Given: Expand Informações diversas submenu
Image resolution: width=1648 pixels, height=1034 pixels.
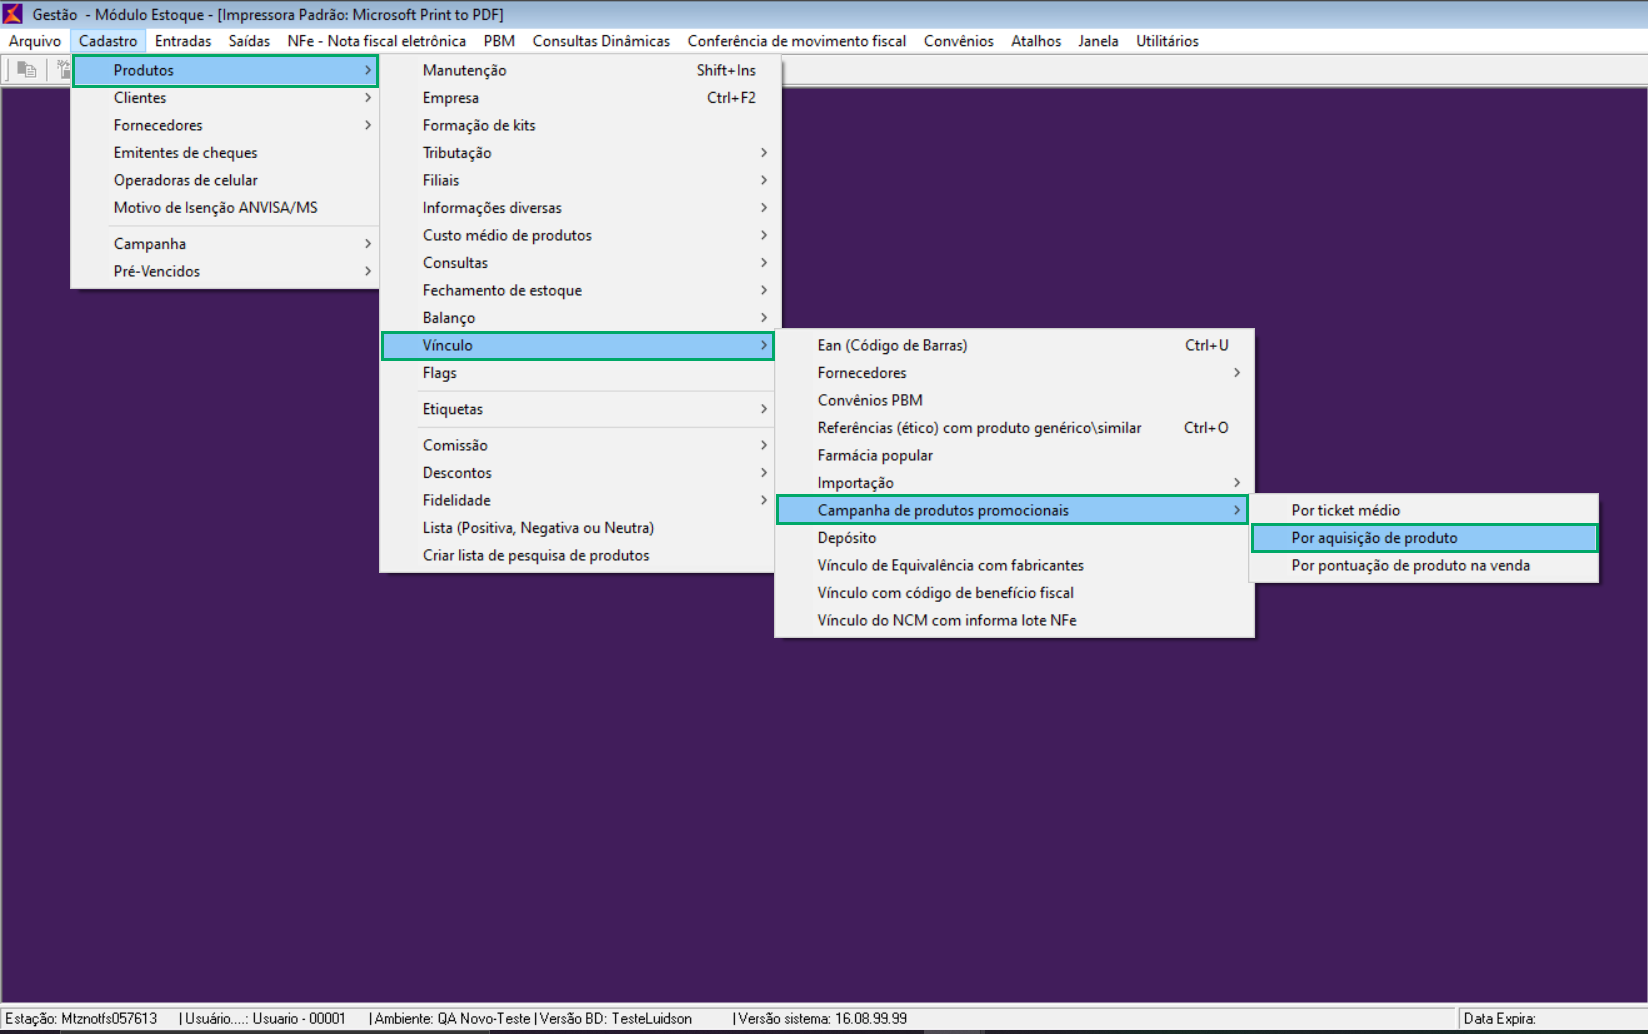Looking at the screenshot, I should point(578,208).
